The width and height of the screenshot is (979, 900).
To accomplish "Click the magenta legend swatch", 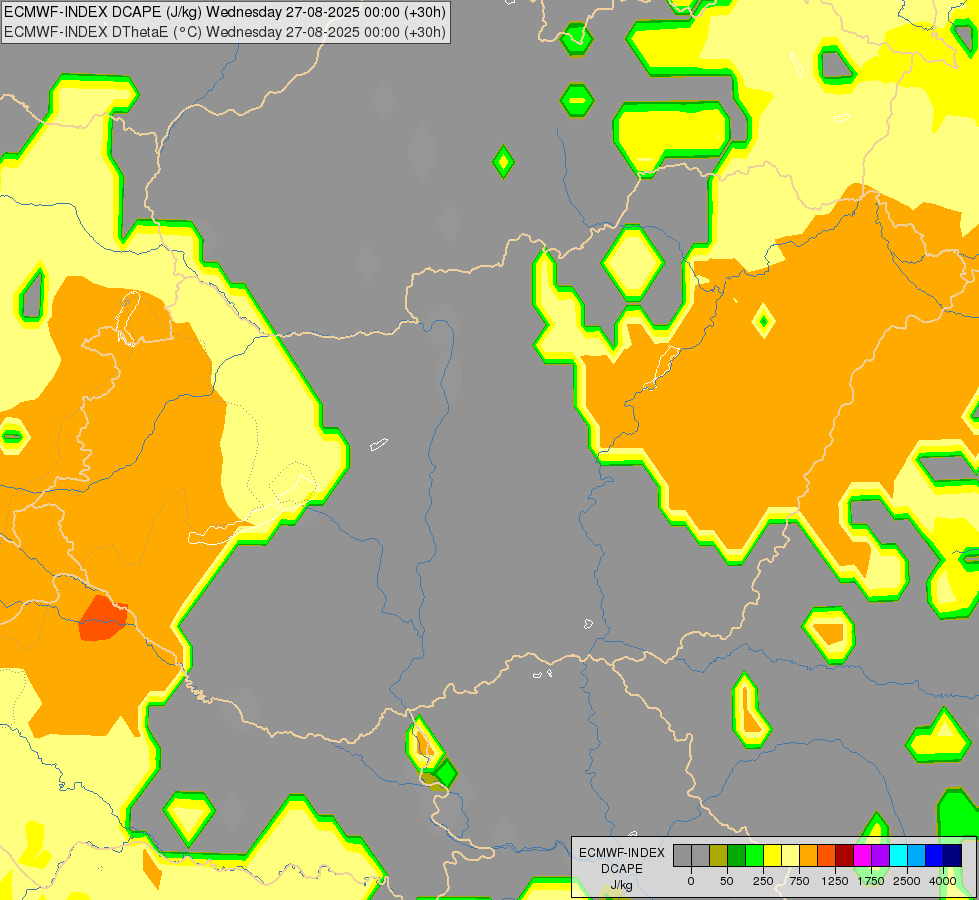I will [x=862, y=855].
